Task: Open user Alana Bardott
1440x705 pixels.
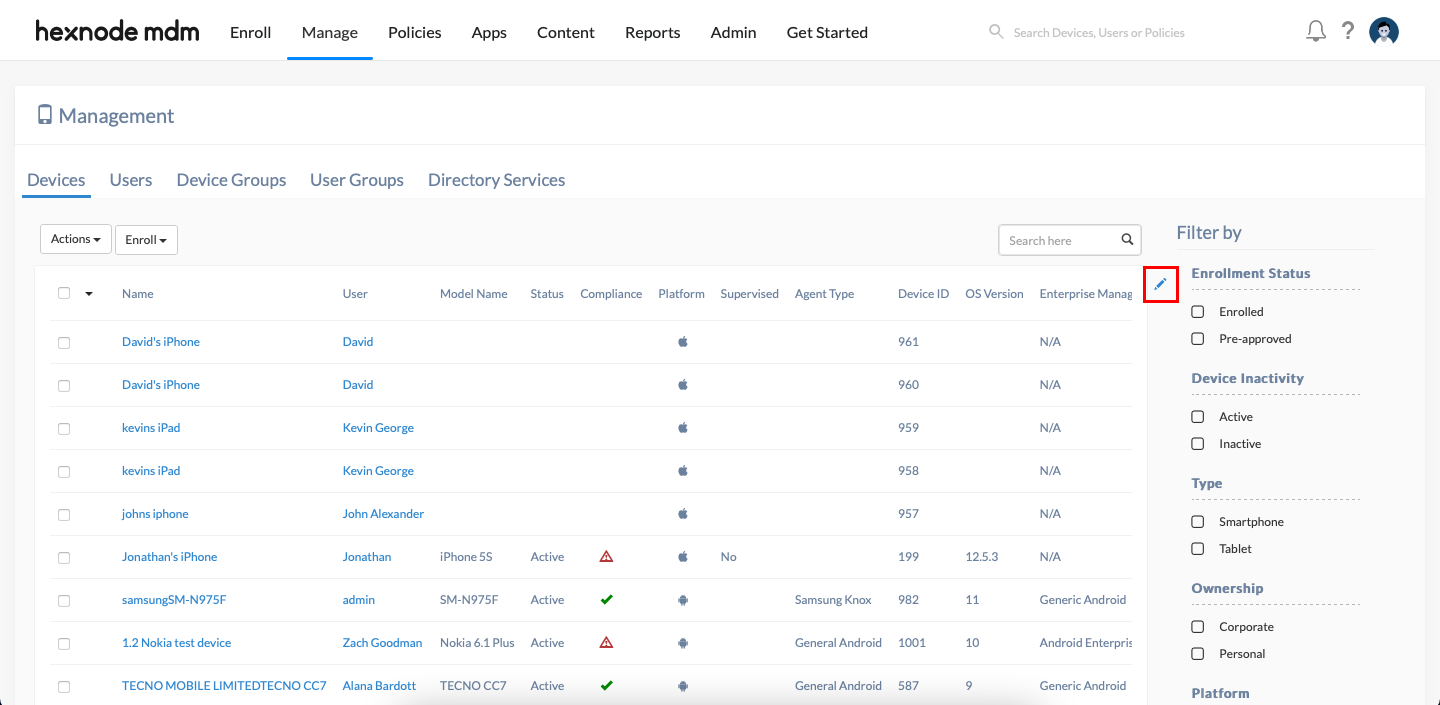Action: pyautogui.click(x=381, y=686)
